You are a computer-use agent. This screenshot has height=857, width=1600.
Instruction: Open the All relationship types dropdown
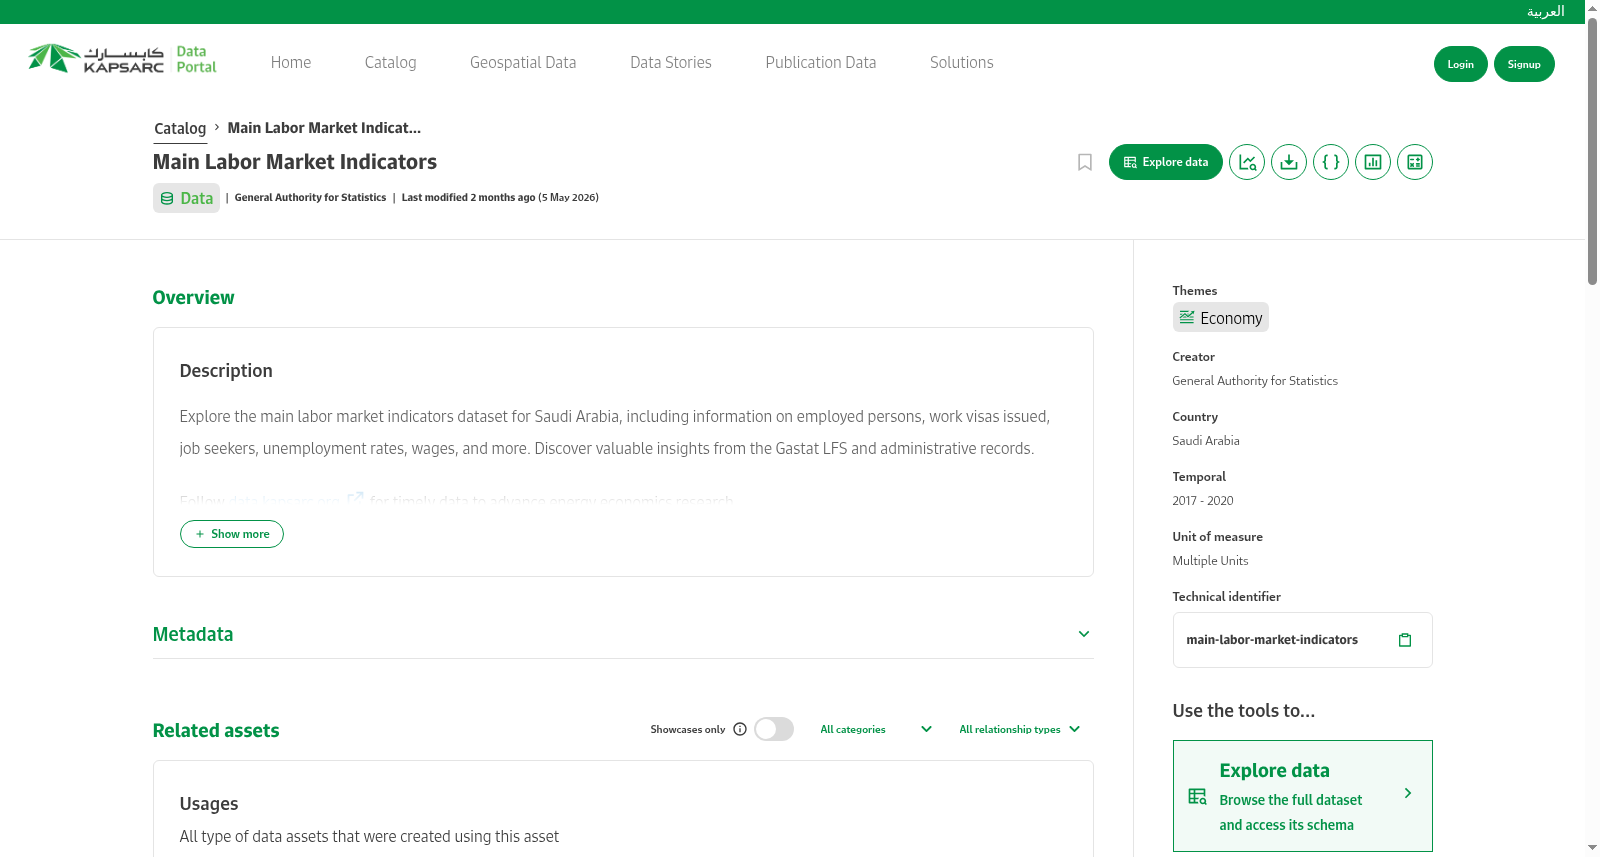(x=1020, y=729)
